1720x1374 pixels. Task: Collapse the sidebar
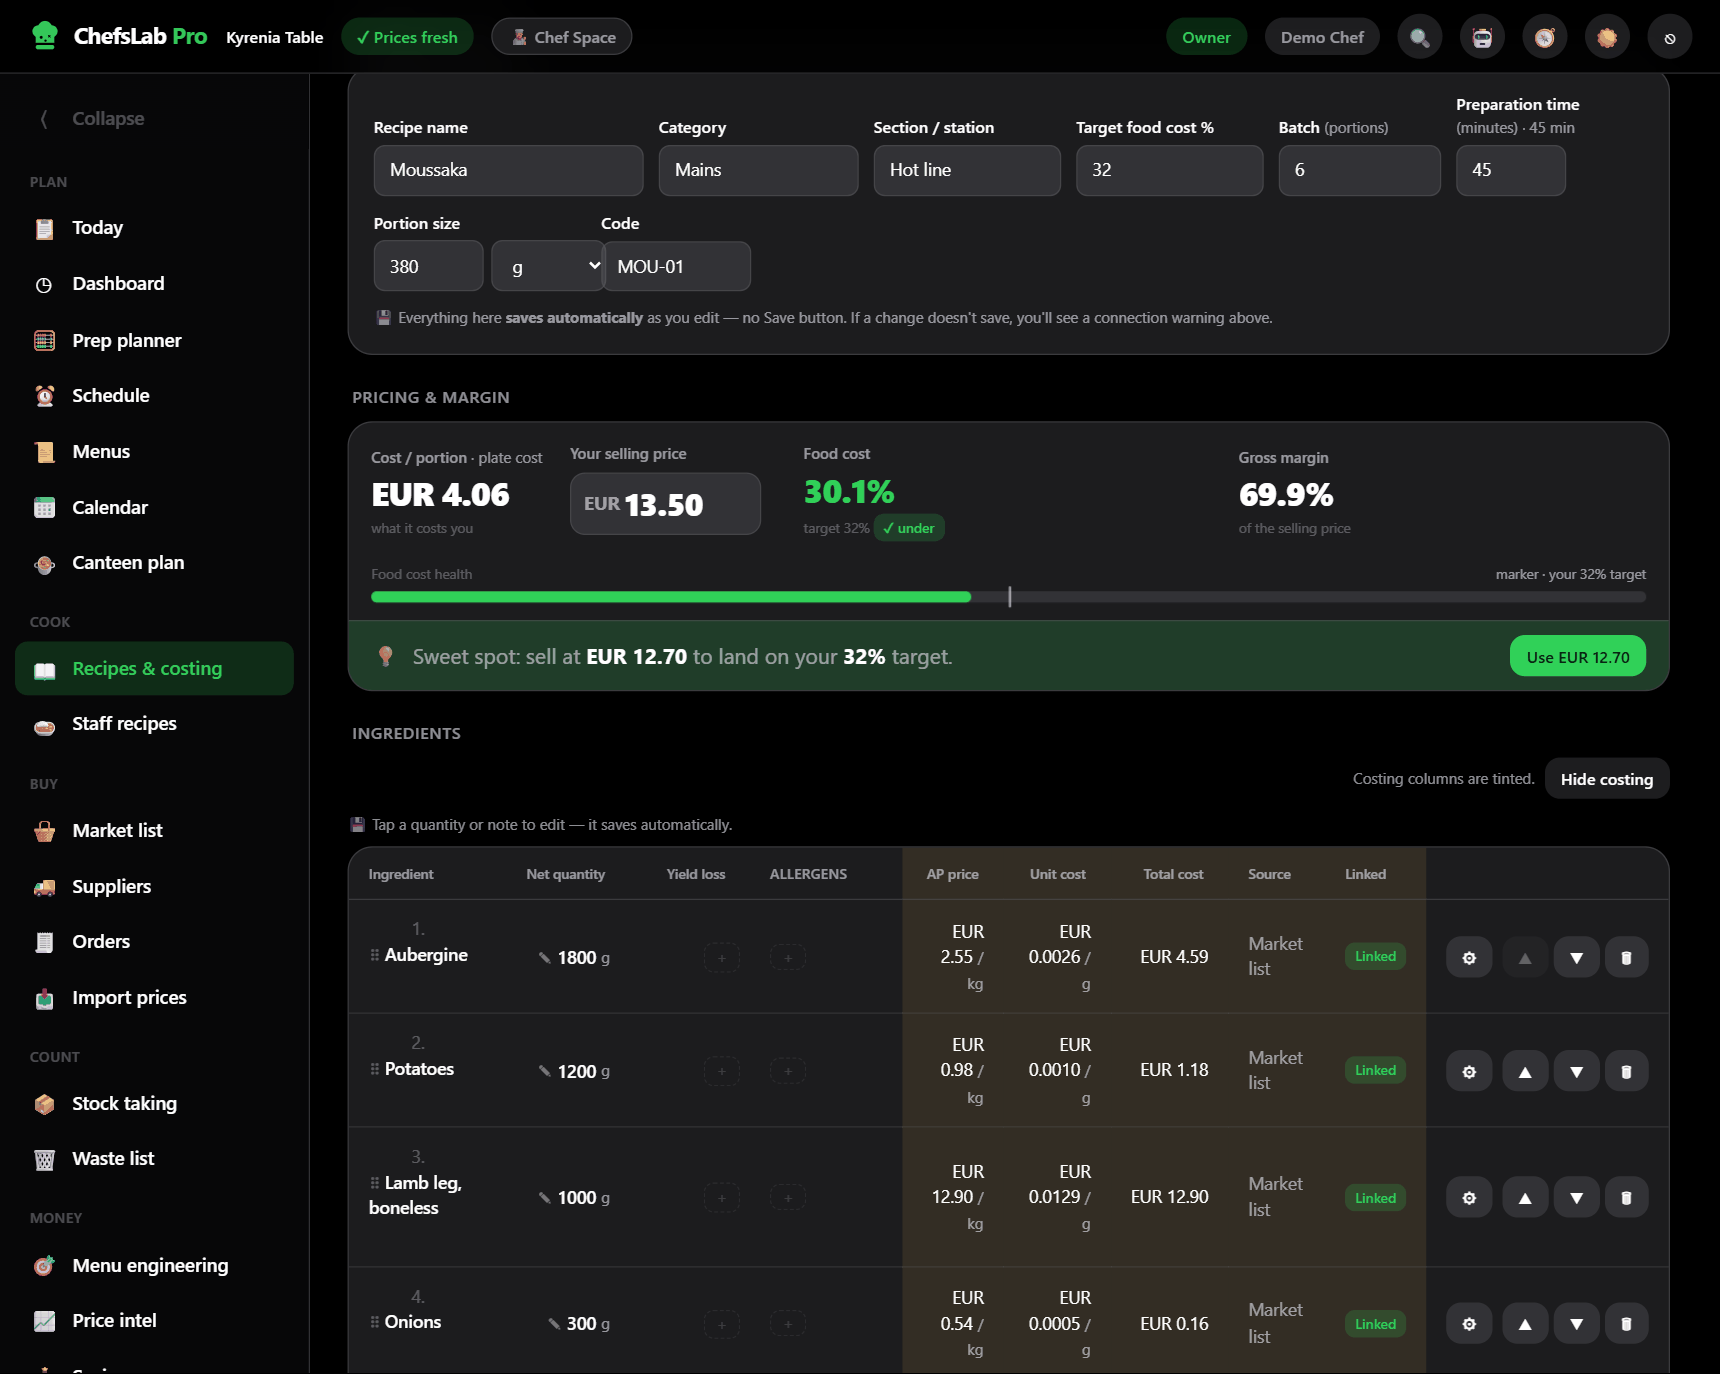pos(93,118)
